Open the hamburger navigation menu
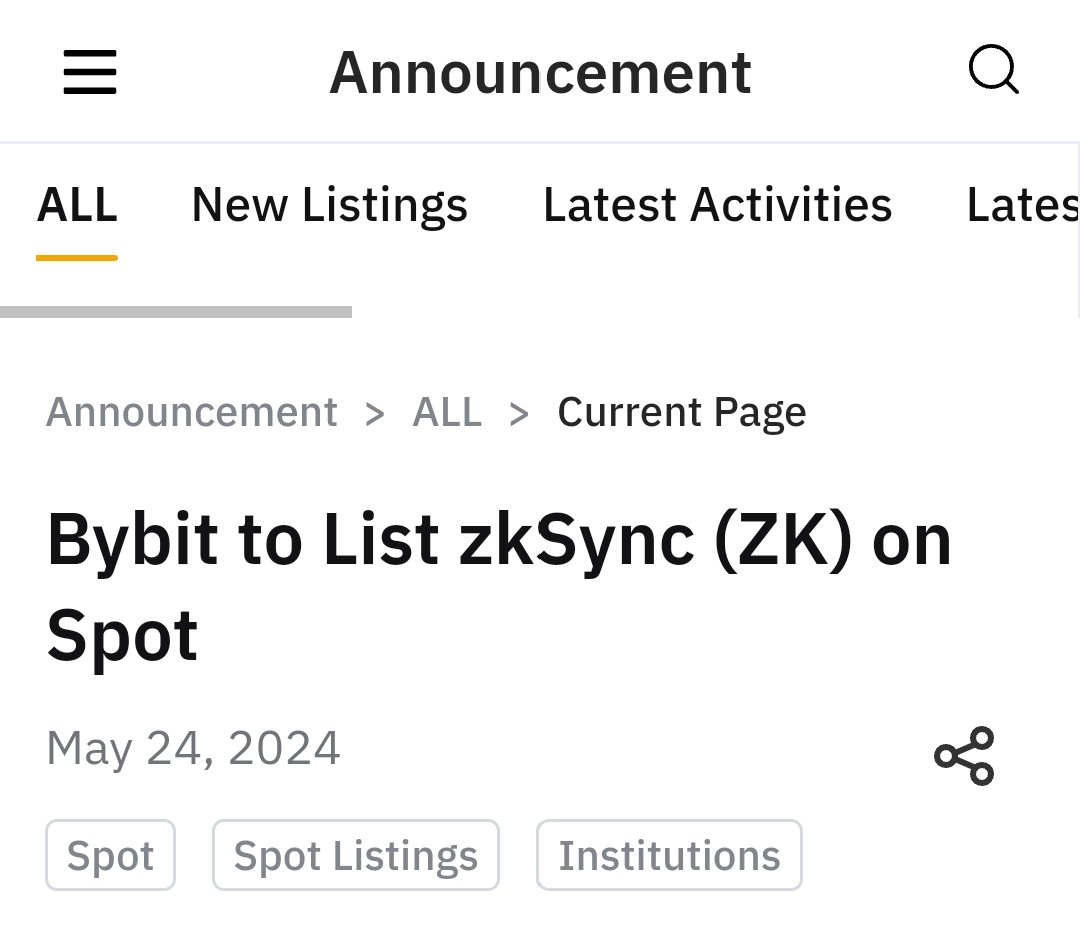 click(x=90, y=71)
